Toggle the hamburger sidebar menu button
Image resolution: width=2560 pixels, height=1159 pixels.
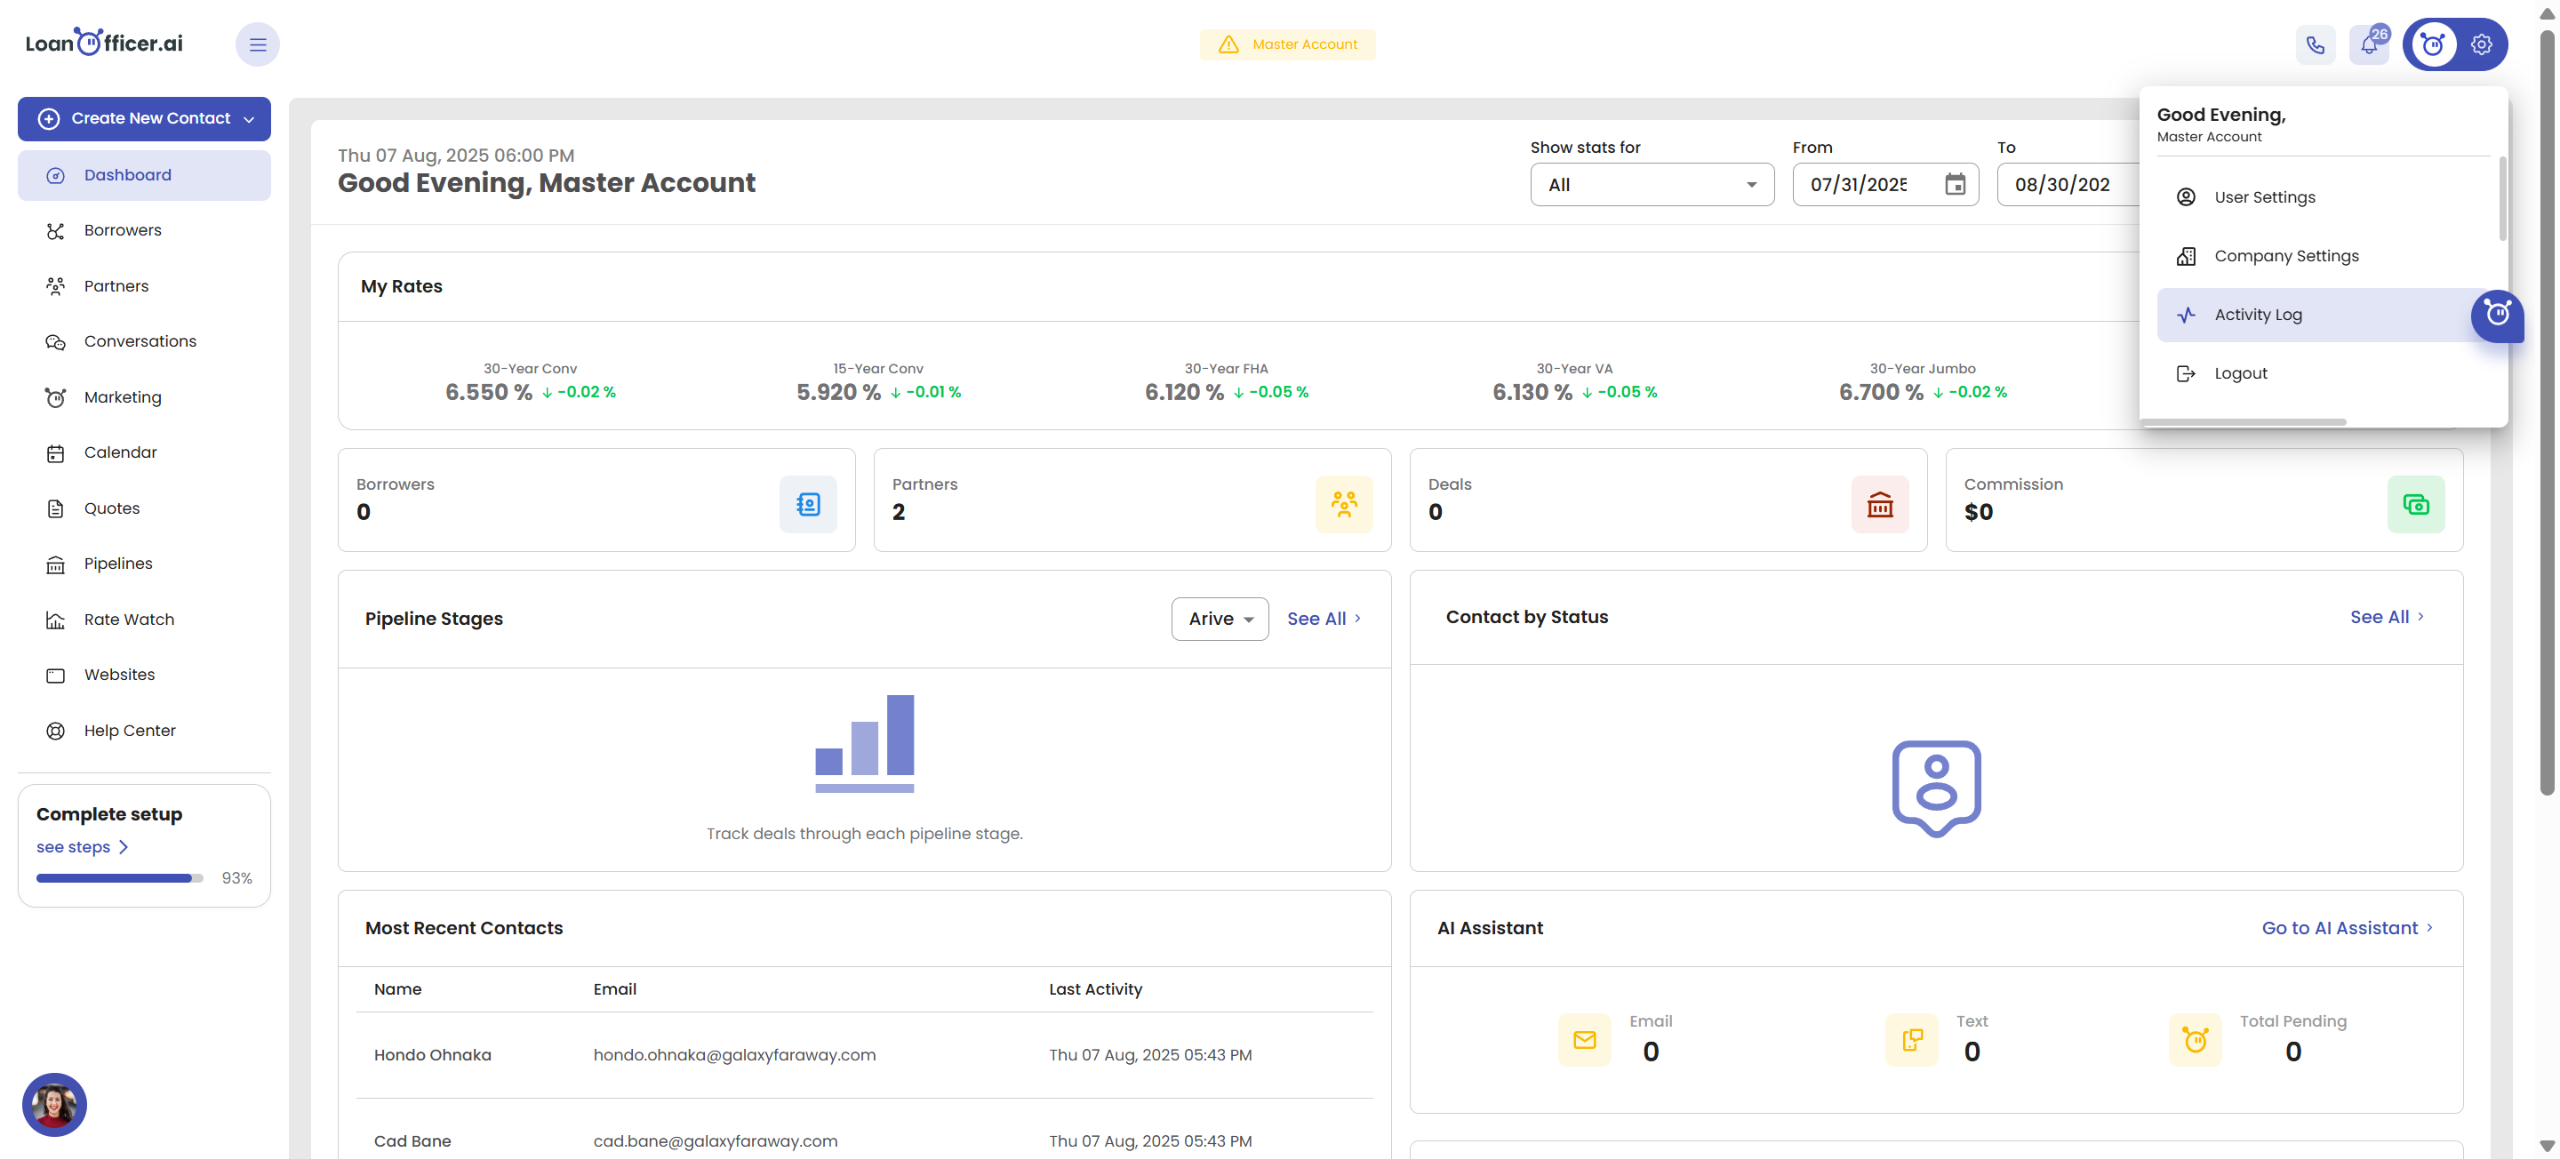257,45
